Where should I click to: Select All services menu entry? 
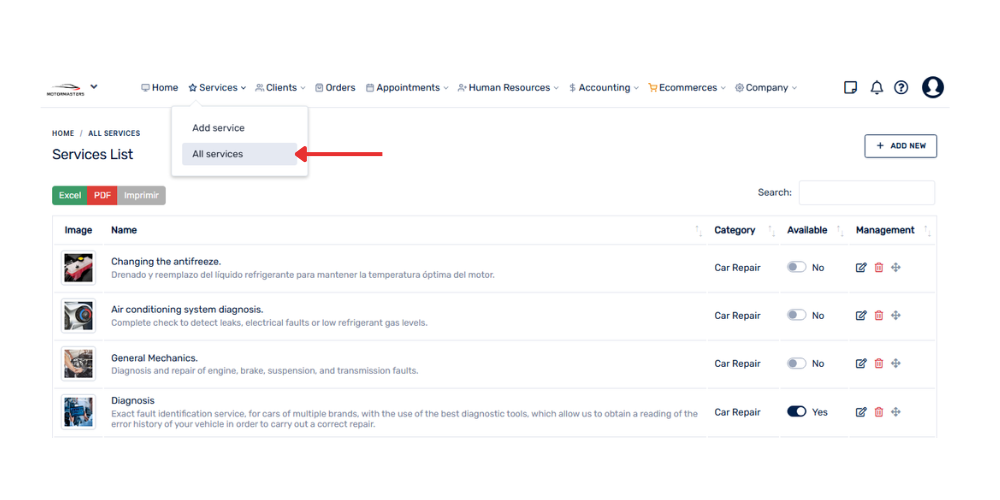218,154
